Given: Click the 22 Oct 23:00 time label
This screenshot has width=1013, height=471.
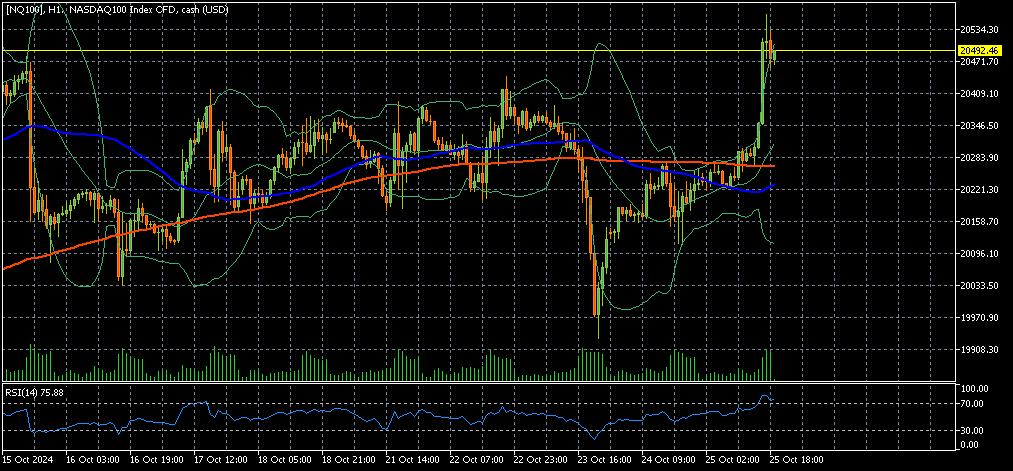Looking at the screenshot, I should point(540,460).
